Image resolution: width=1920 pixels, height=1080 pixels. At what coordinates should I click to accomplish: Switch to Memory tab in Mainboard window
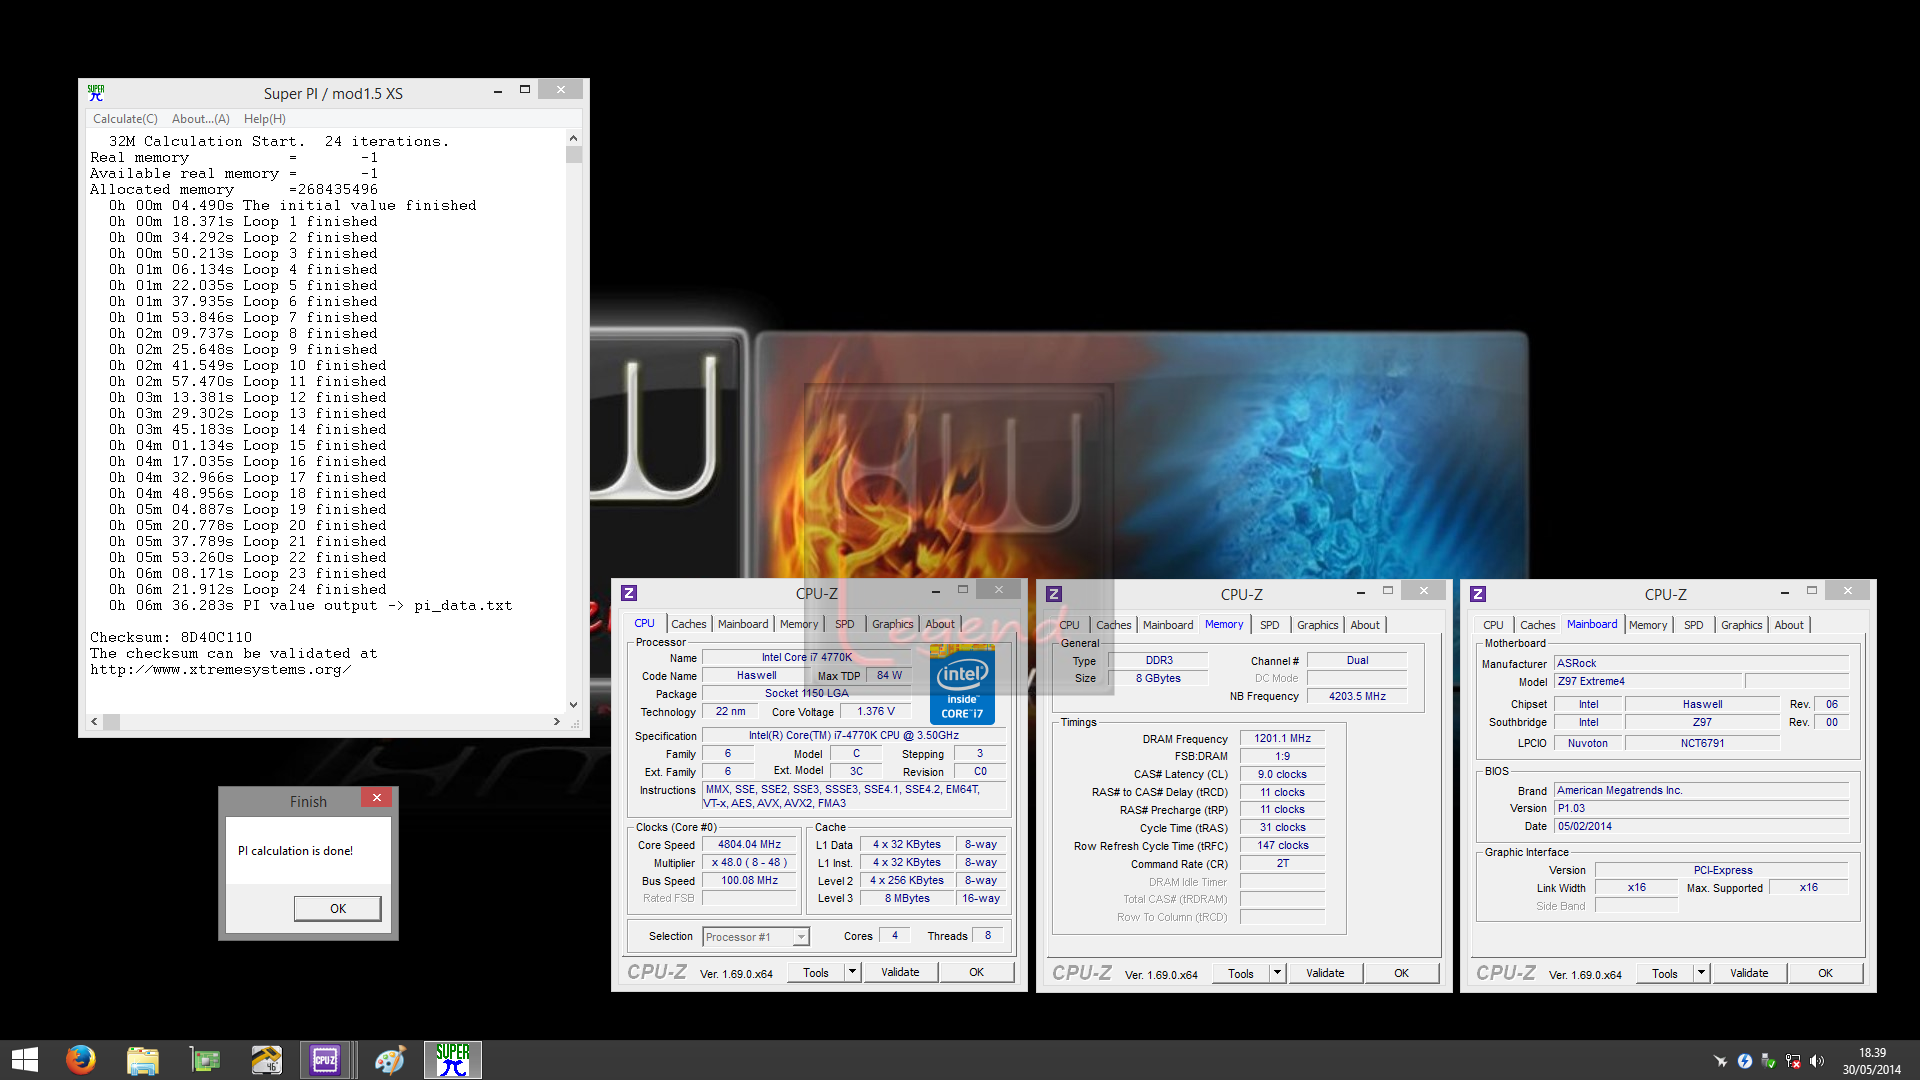(x=1648, y=625)
